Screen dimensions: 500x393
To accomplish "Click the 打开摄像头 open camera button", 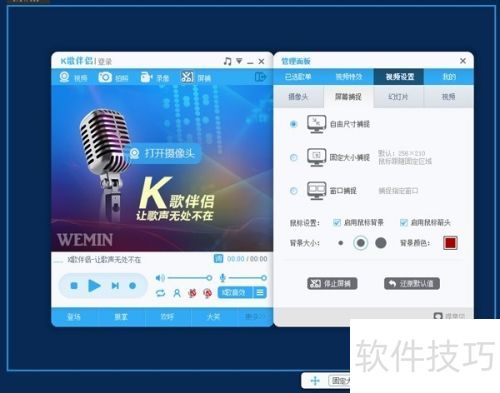I will [164, 153].
